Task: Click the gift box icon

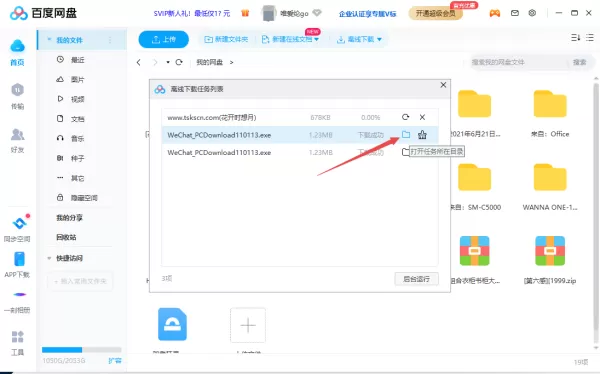Action: coord(245,13)
